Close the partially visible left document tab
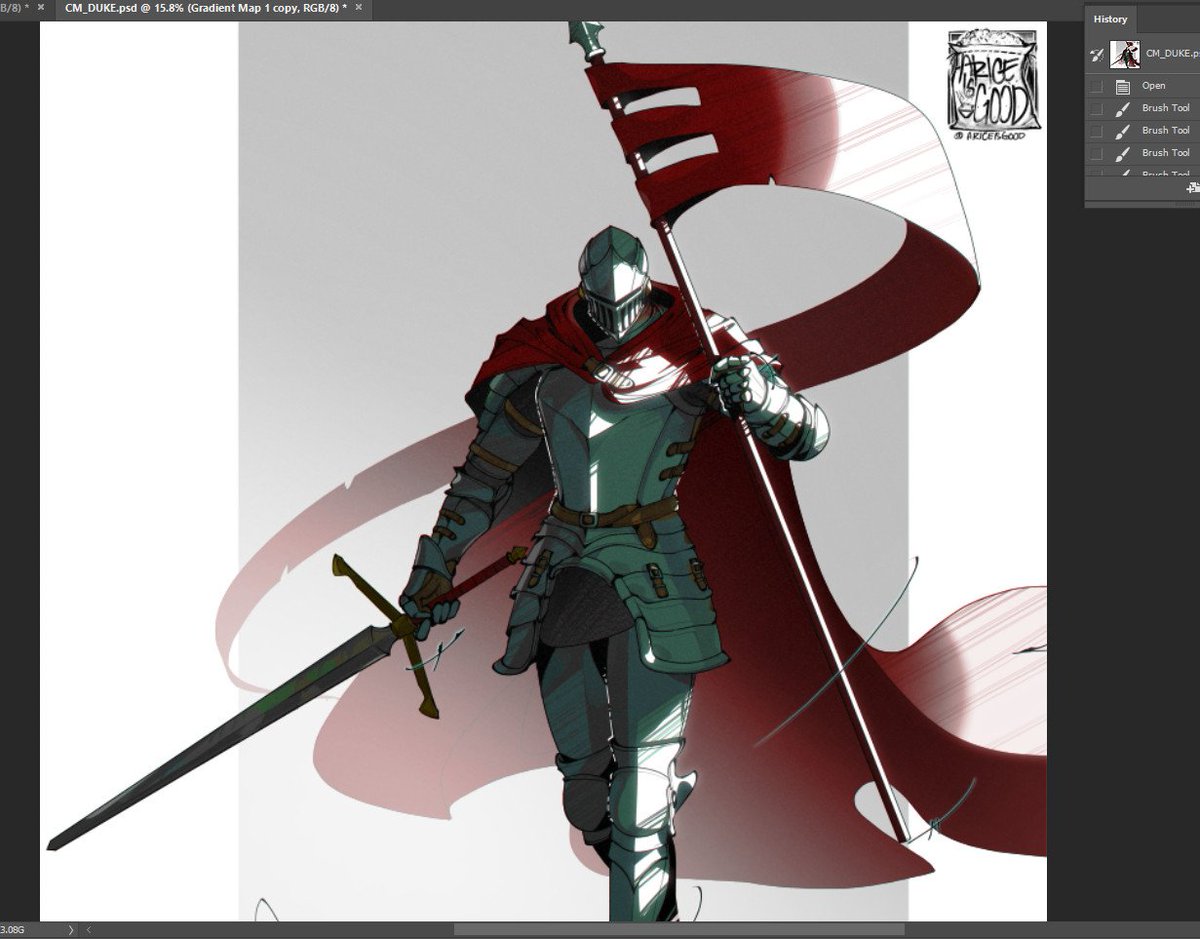The height and width of the screenshot is (939, 1200). pos(41,8)
